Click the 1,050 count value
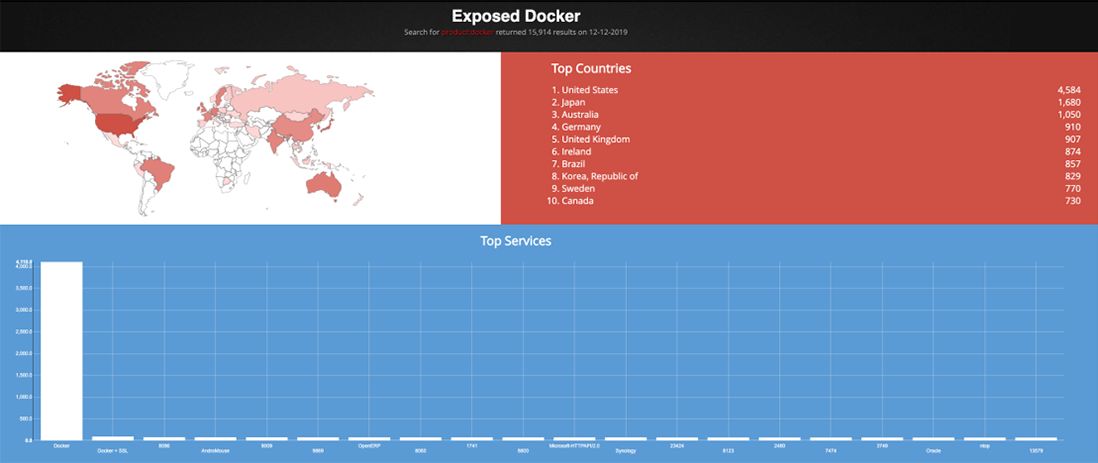The width and height of the screenshot is (1098, 463). [x=1069, y=114]
